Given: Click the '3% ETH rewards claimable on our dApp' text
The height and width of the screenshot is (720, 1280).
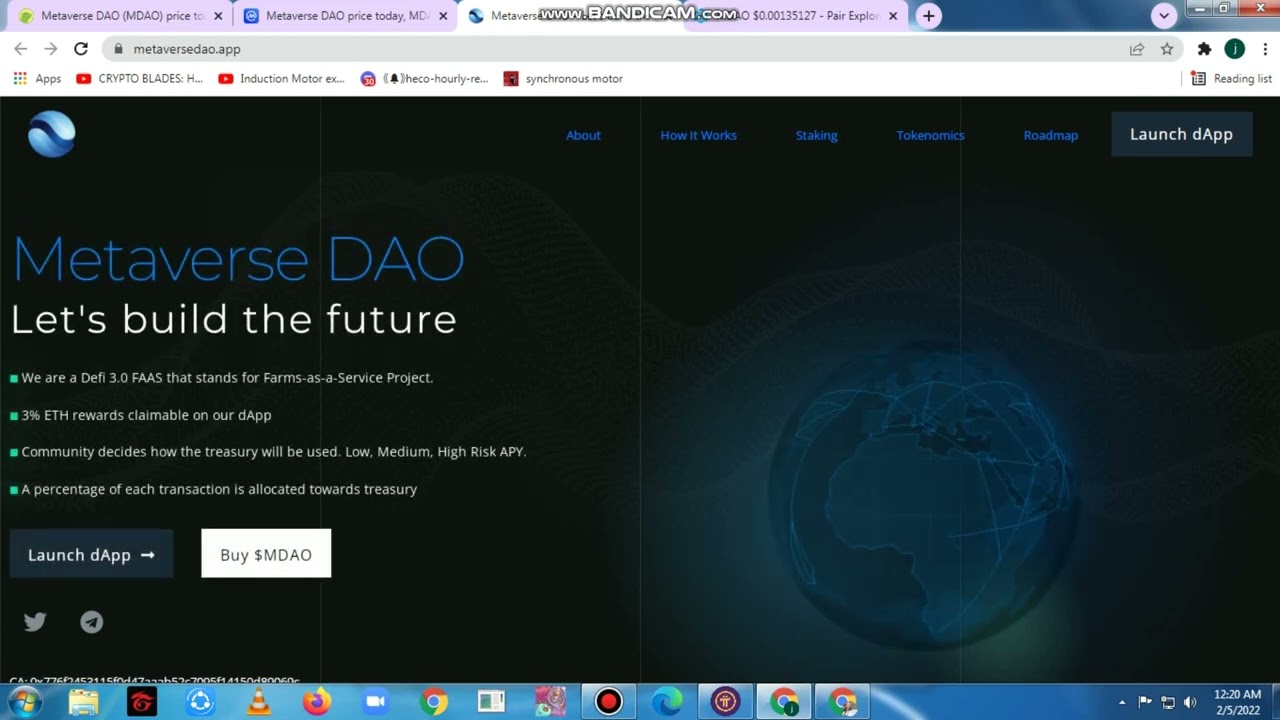Looking at the screenshot, I should point(146,415).
